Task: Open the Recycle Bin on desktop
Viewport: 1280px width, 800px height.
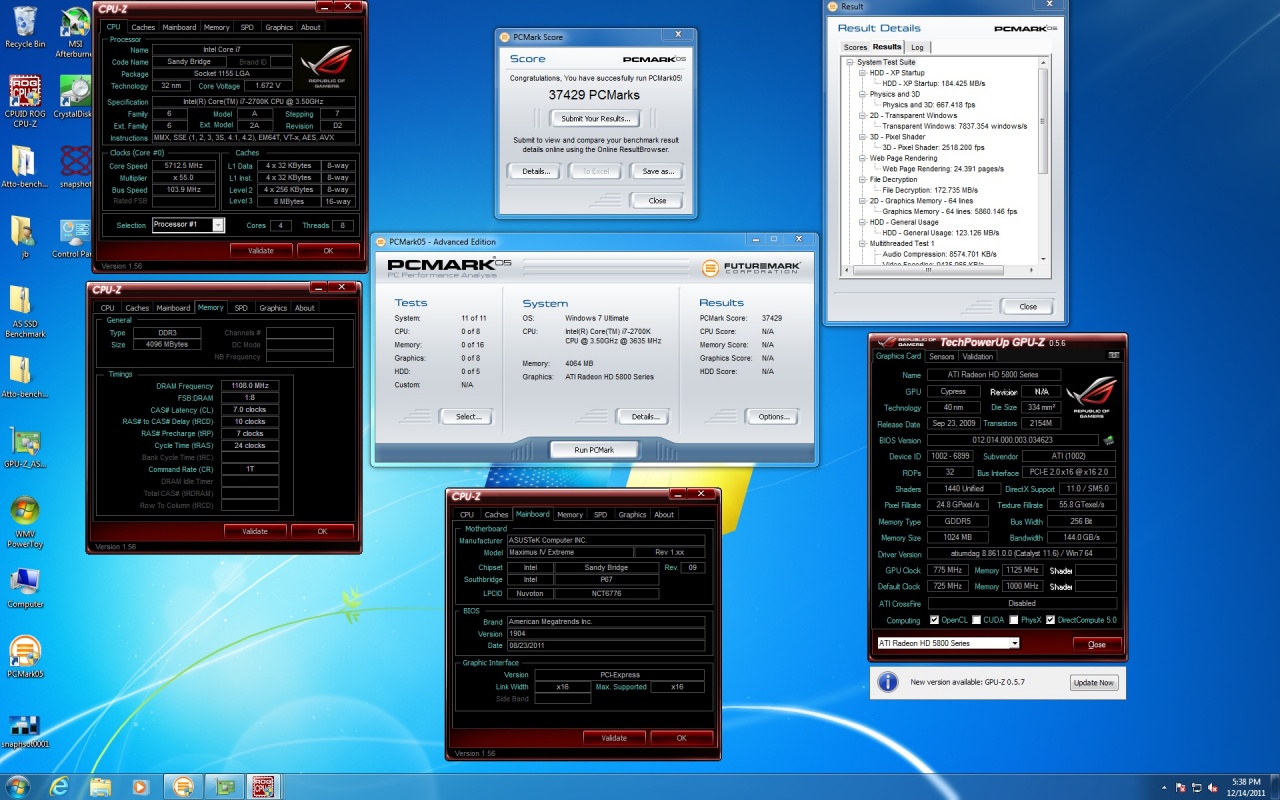Action: coord(24,22)
